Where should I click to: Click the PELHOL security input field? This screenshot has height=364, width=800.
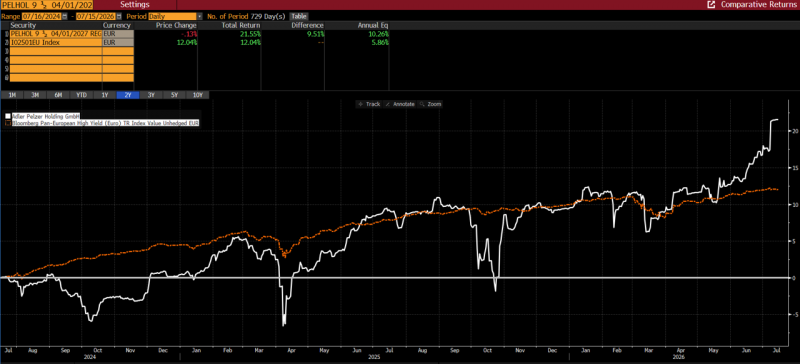coord(55,34)
